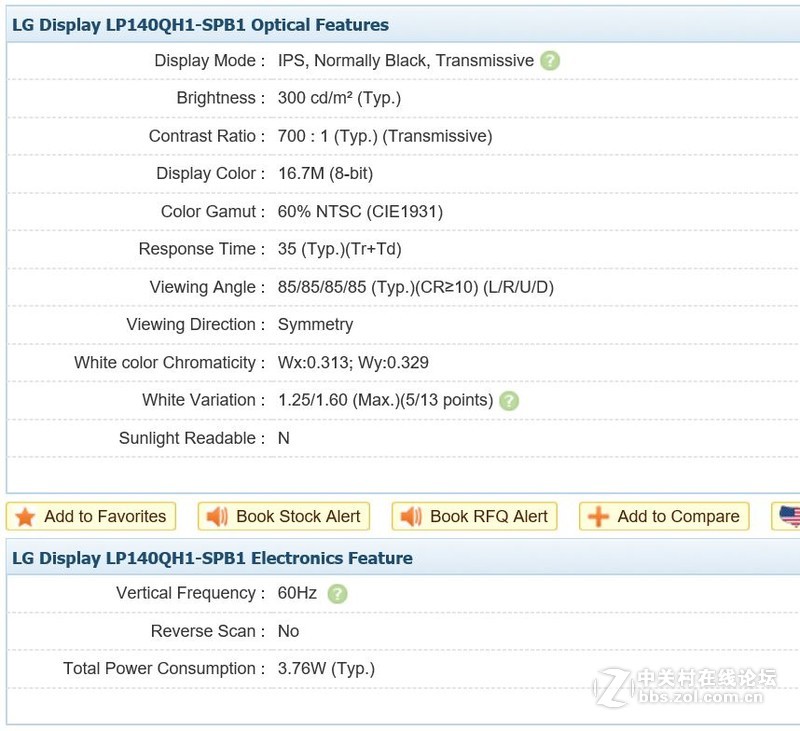Viewport: 800px width, 731px height.
Task: Click the 'Symmetry' value
Action: coord(315,325)
